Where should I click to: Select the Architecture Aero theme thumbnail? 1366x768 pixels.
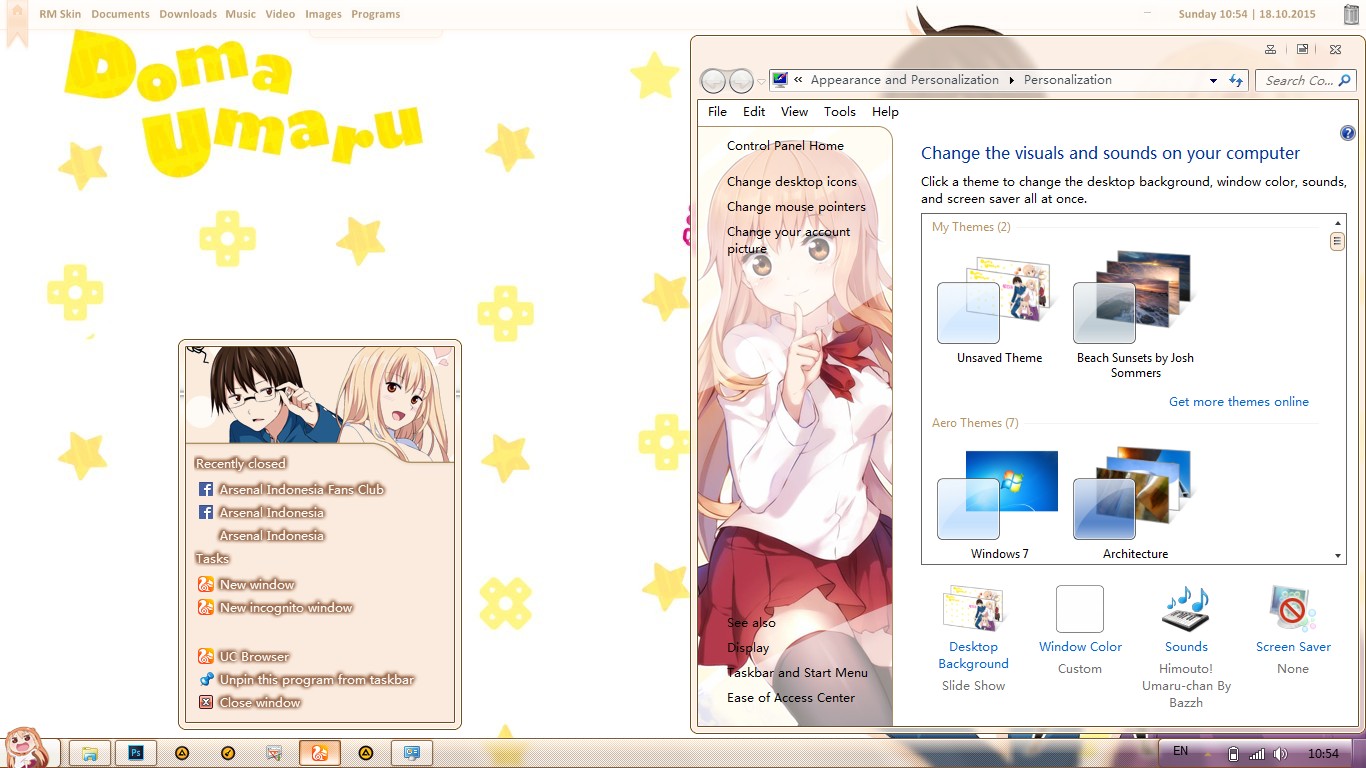(1131, 492)
